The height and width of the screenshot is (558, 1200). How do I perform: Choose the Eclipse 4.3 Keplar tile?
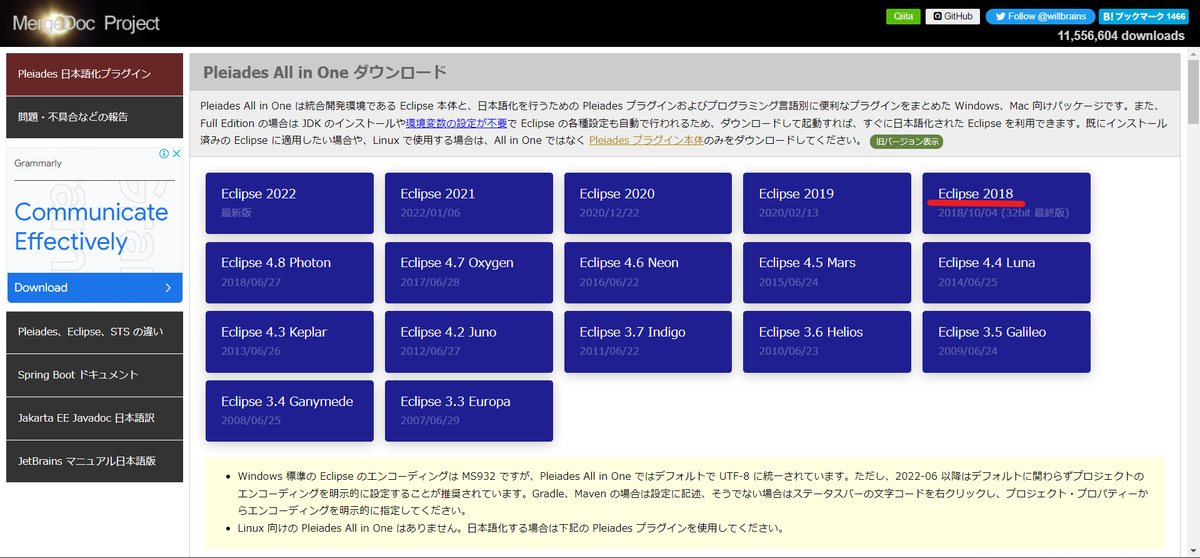point(290,341)
